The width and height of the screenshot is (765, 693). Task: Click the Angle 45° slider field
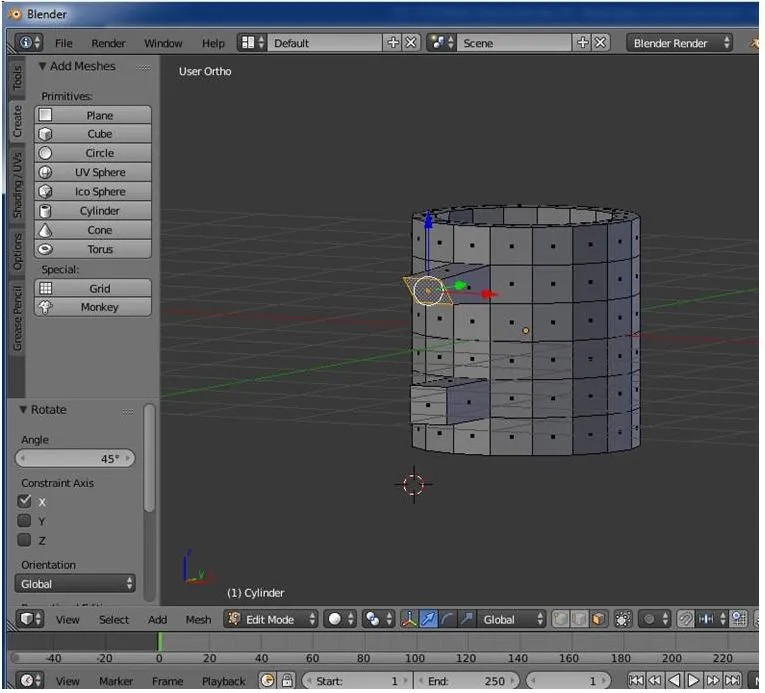(x=75, y=459)
